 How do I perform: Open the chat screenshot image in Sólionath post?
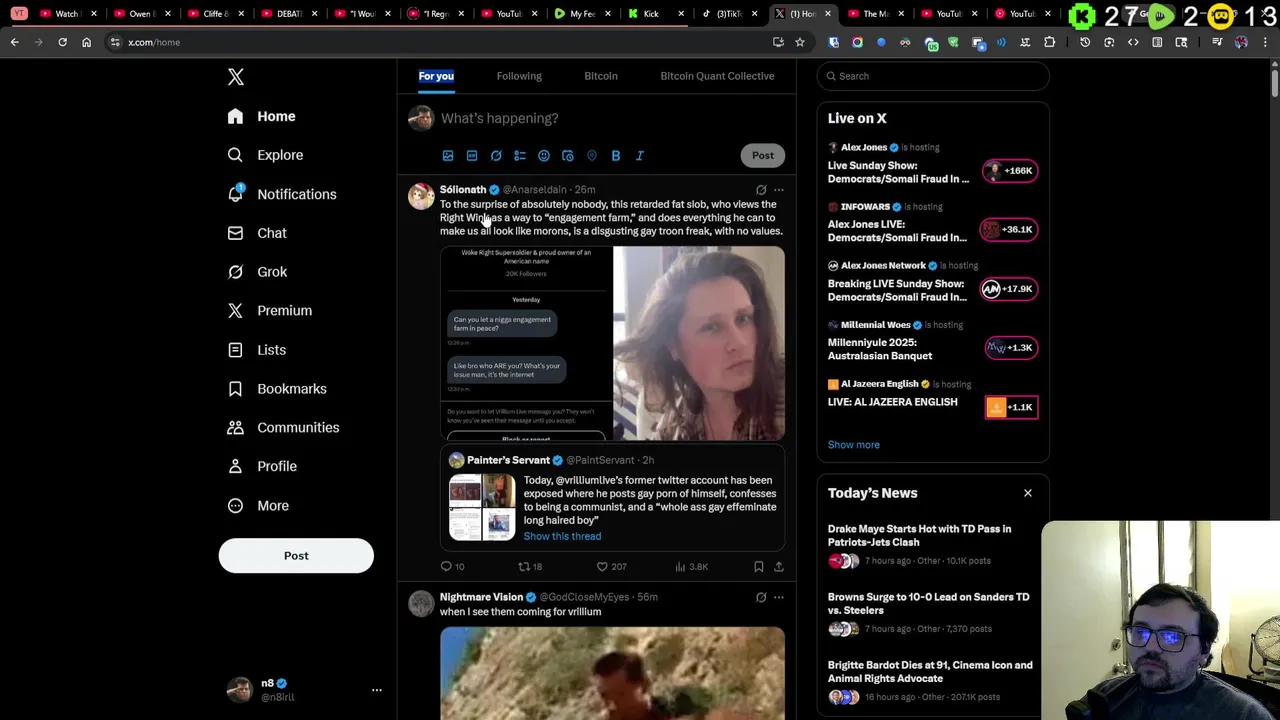tap(526, 343)
